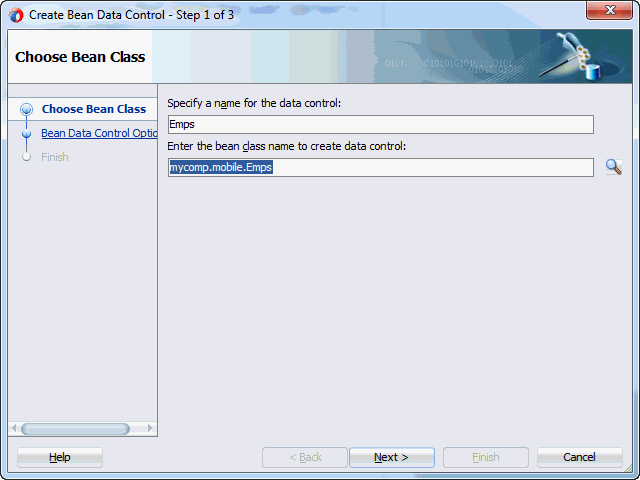
Task: Click the wizard wand graphic in header
Action: [576, 56]
